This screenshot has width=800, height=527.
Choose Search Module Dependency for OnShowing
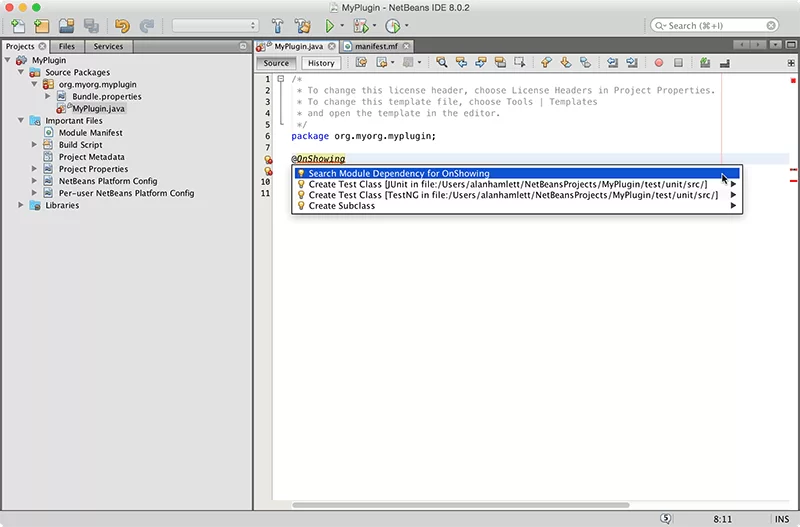(517, 173)
